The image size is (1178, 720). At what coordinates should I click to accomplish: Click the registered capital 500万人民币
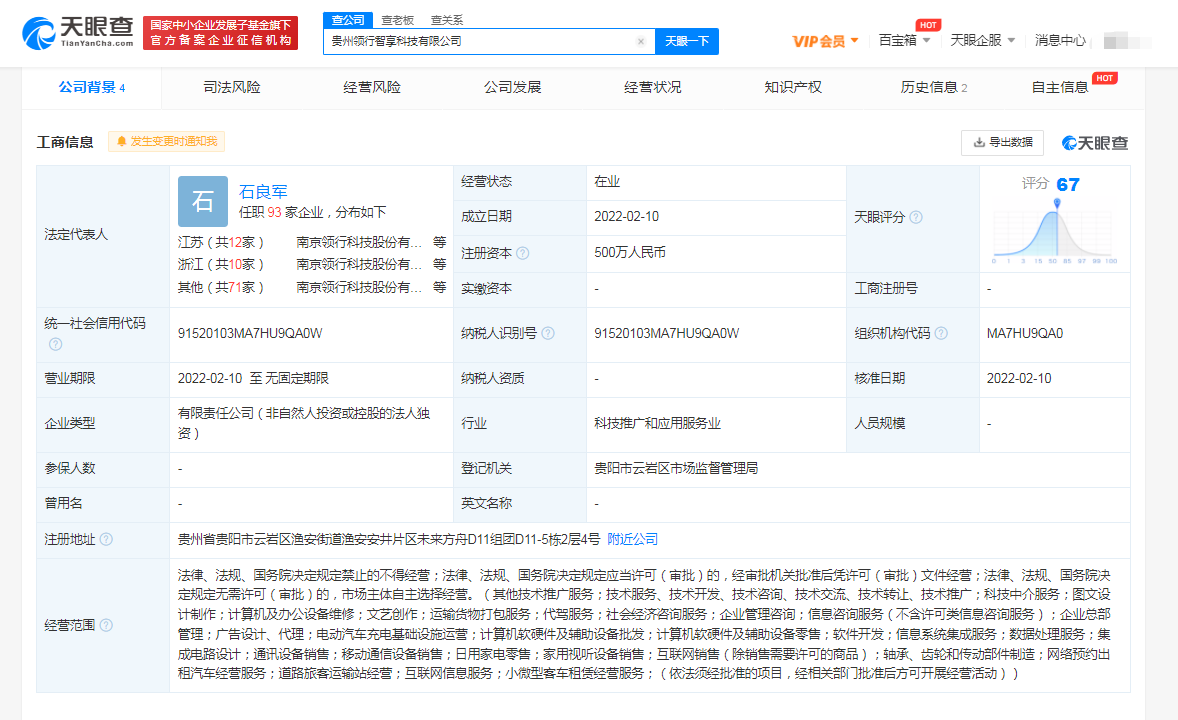coord(630,253)
